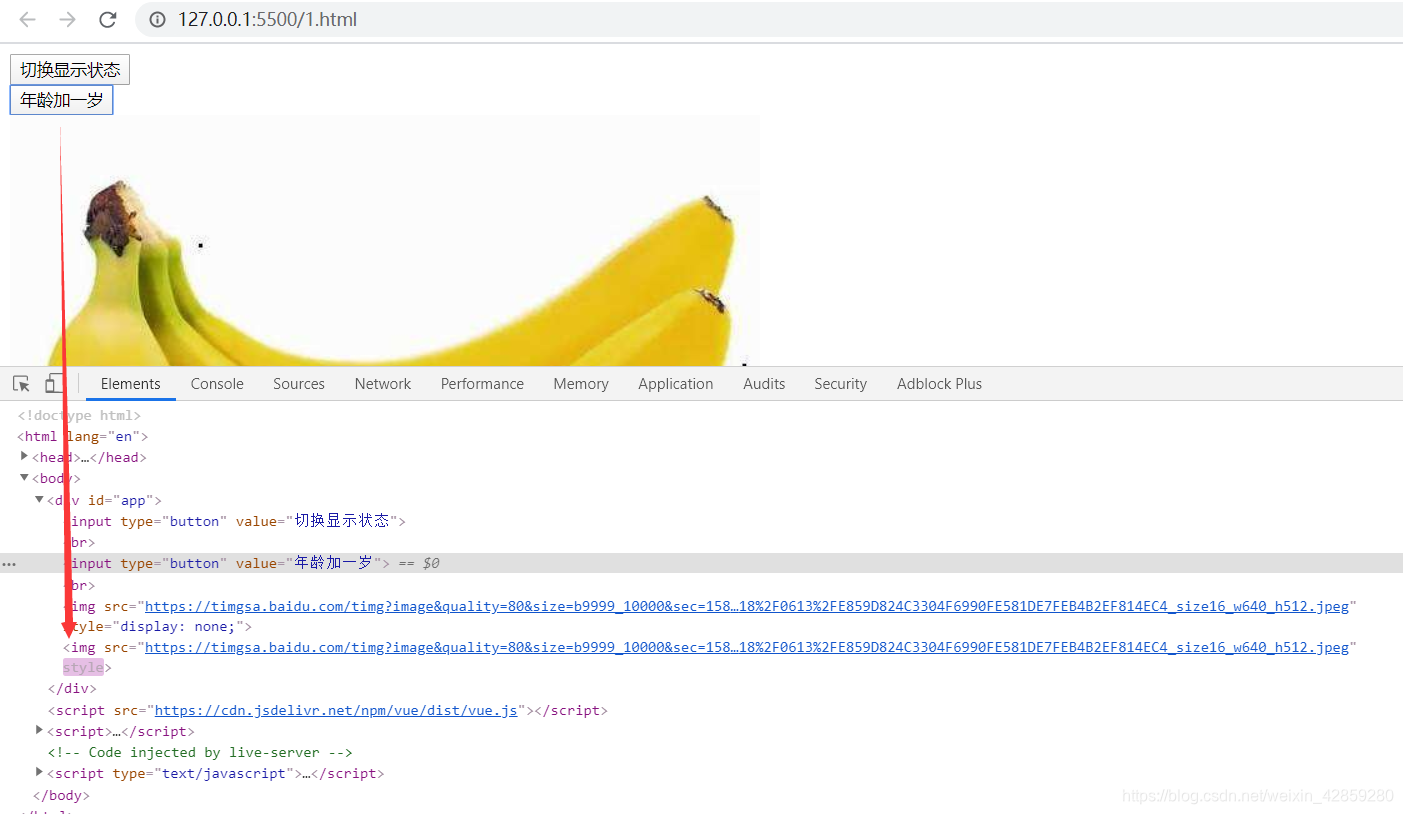The height and width of the screenshot is (814, 1403).
Task: Open the vue.js cdn.jsdelivr.net script link
Action: pos(336,710)
